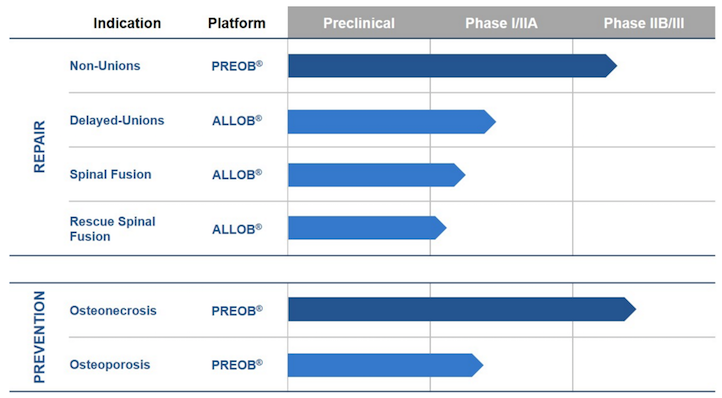Click the PREOB platform for Non-Unions
The height and width of the screenshot is (398, 722).
coord(237,66)
